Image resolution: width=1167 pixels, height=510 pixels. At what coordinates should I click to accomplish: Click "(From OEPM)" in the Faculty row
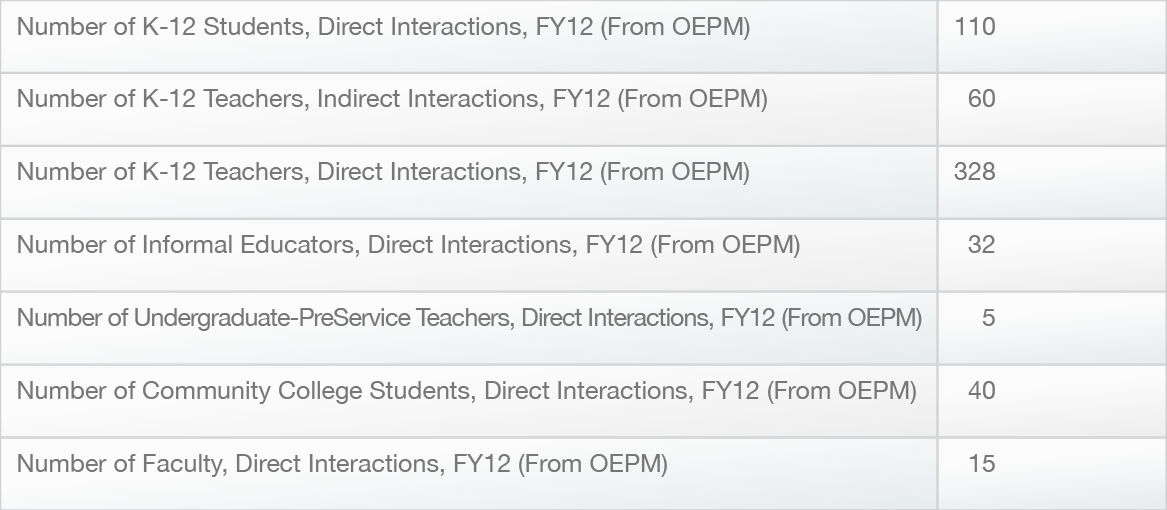coord(593,464)
